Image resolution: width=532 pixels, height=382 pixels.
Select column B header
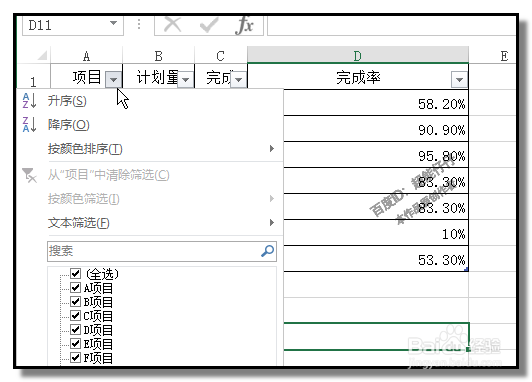(x=158, y=56)
